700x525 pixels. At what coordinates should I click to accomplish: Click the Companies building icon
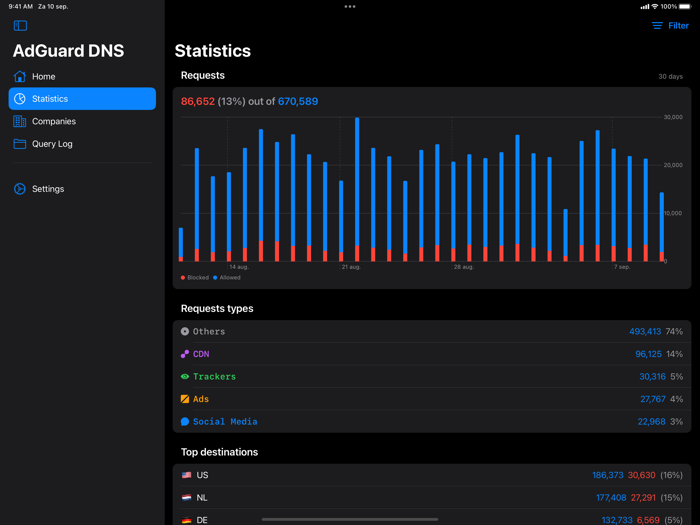pos(20,121)
